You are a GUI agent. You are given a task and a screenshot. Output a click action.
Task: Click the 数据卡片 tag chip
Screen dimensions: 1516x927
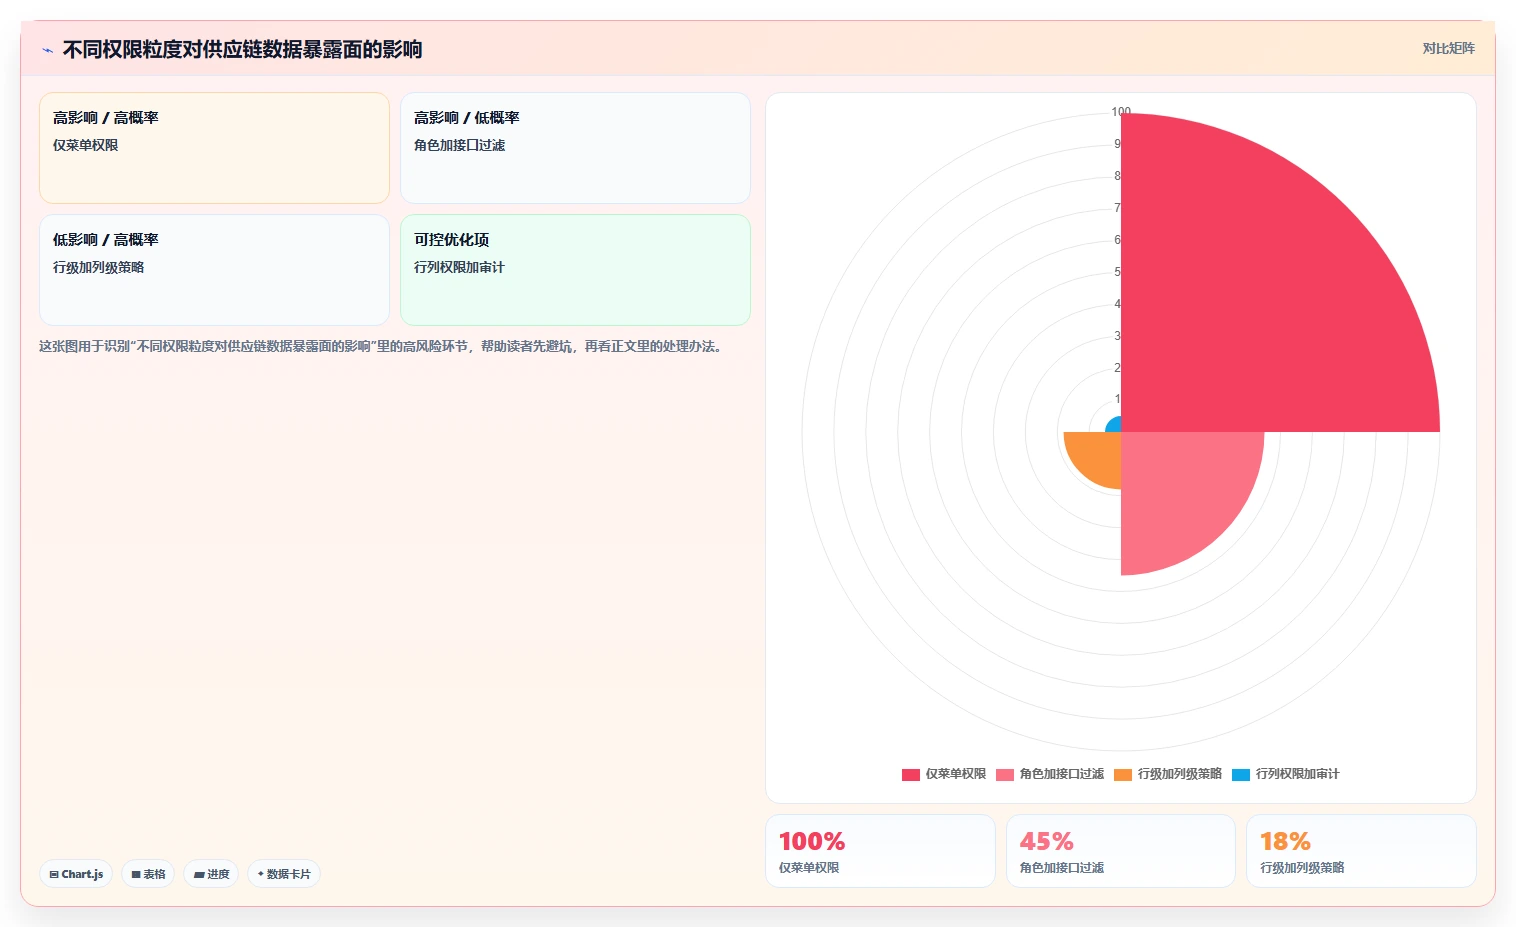[284, 874]
